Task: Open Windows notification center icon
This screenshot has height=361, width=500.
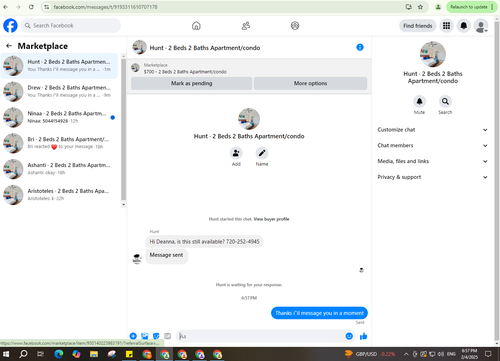Action: click(488, 354)
